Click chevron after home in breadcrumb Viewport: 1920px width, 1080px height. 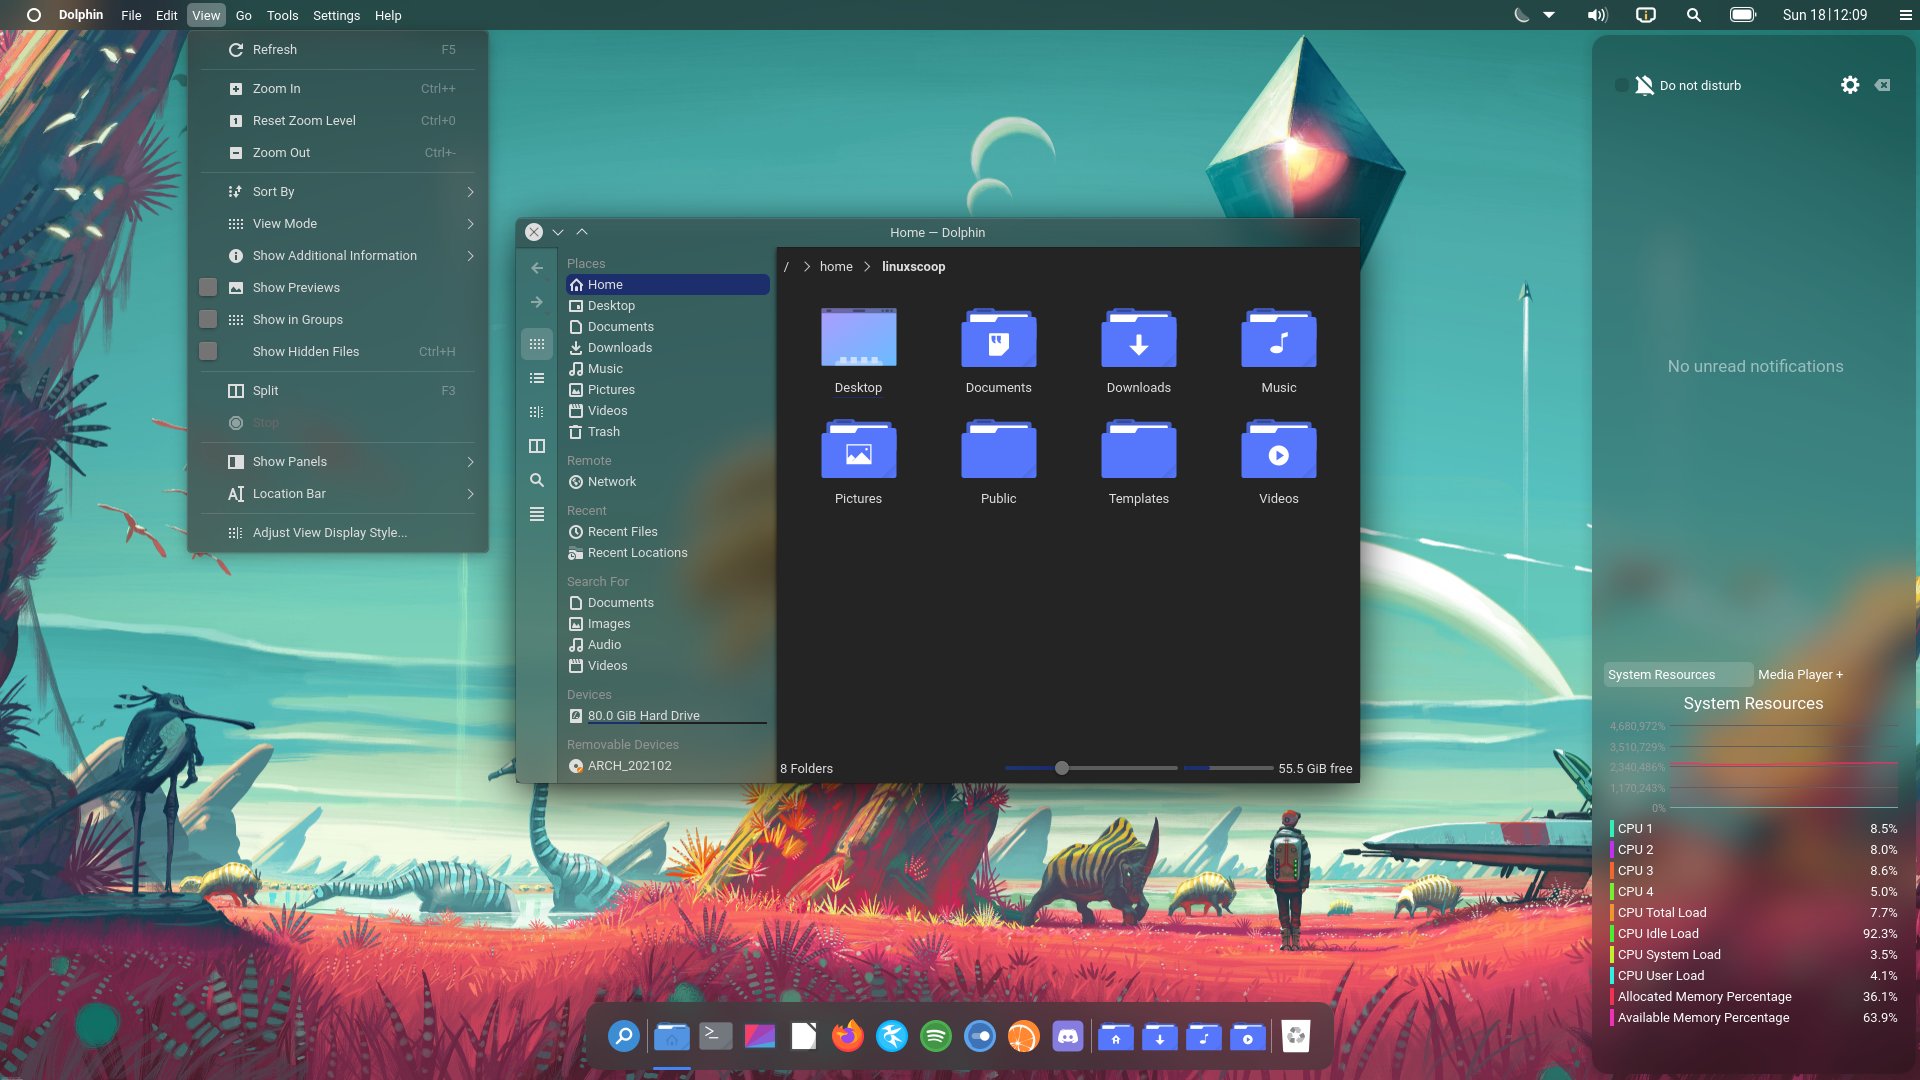point(867,266)
